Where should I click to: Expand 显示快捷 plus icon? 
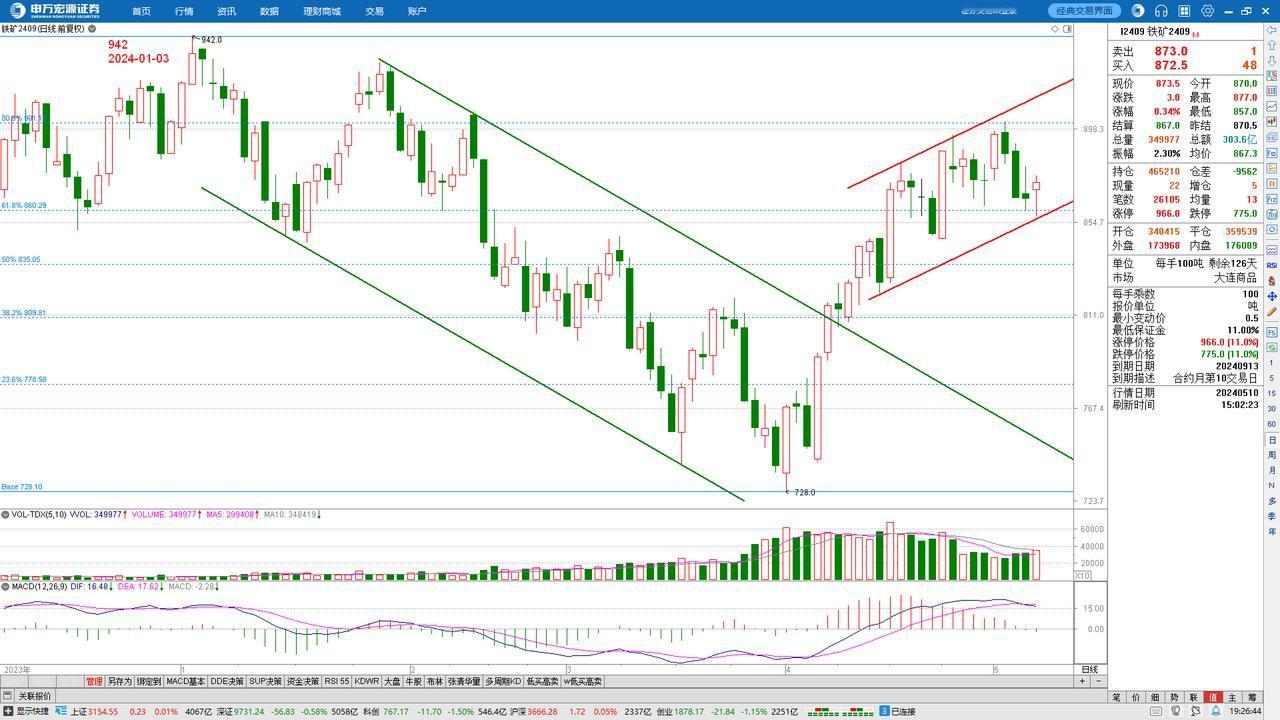pyautogui.click(x=7, y=712)
